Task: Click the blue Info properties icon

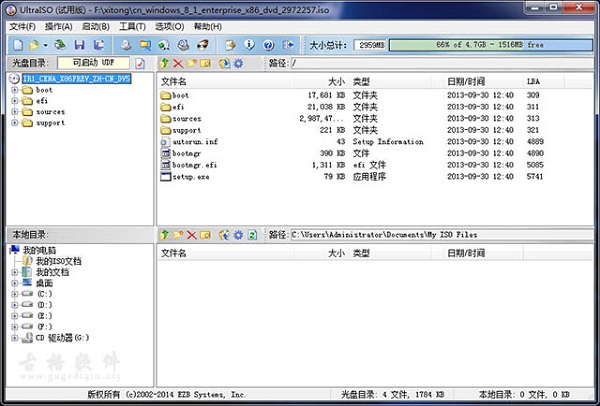Action: (x=249, y=45)
